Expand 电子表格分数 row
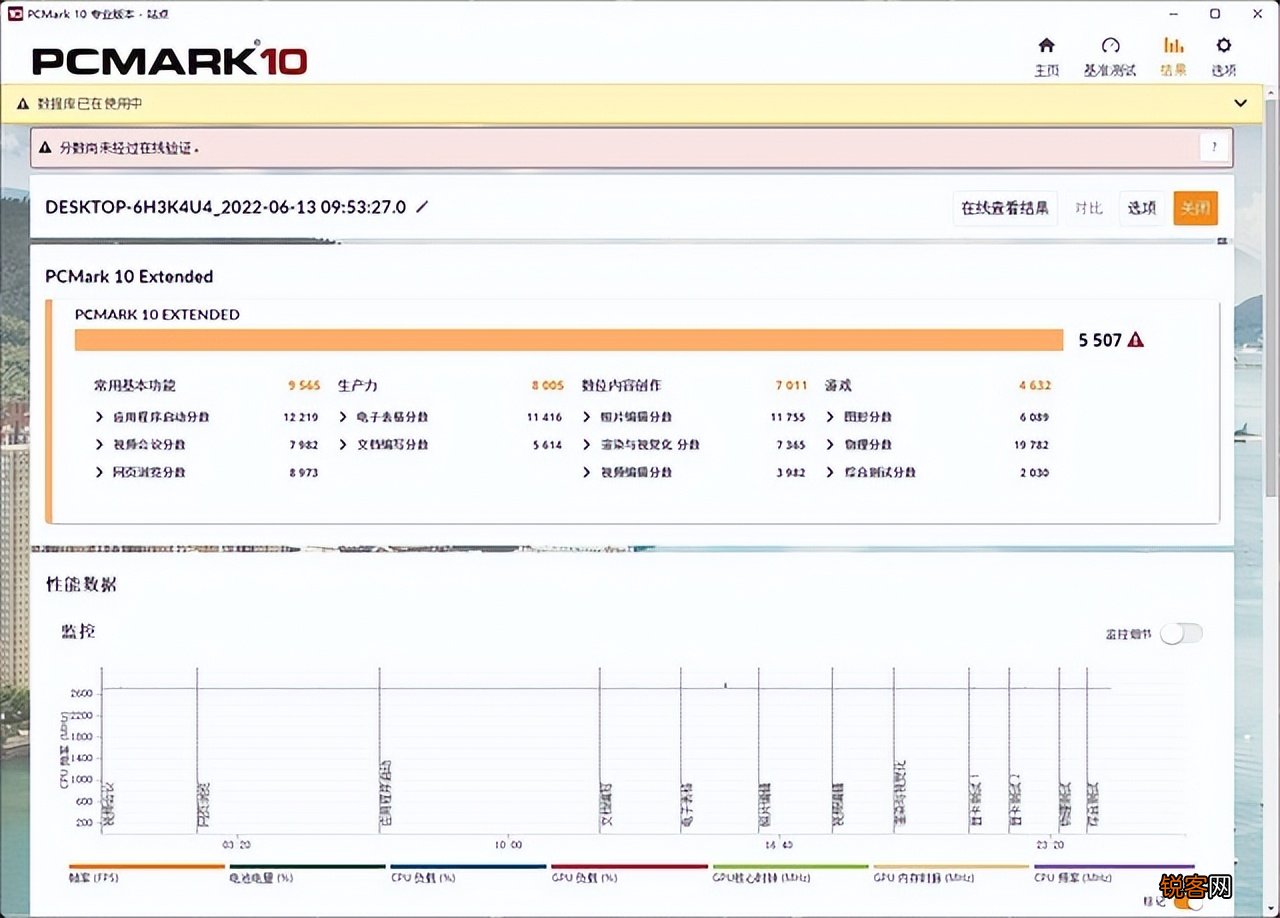Viewport: 1280px width, 918px height. point(450,417)
